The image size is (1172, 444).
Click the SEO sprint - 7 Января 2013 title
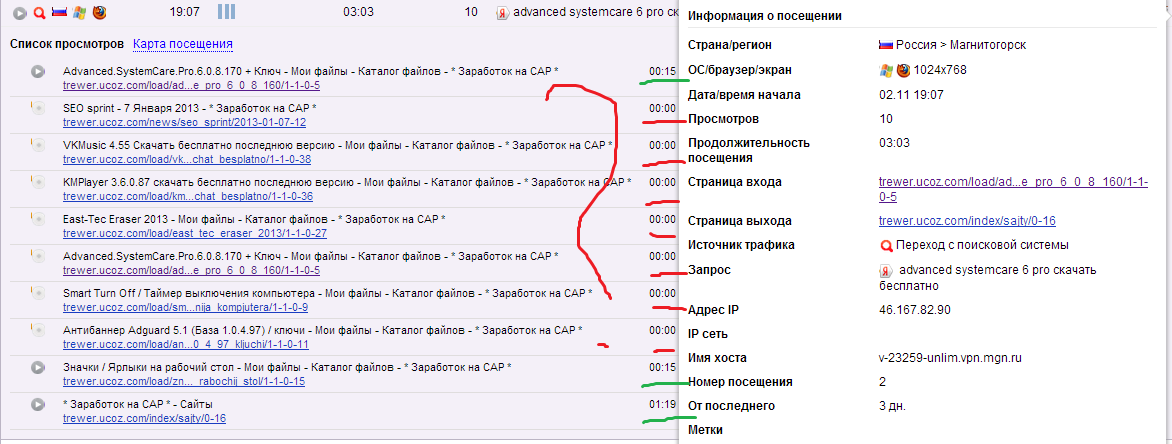[x=190, y=108]
